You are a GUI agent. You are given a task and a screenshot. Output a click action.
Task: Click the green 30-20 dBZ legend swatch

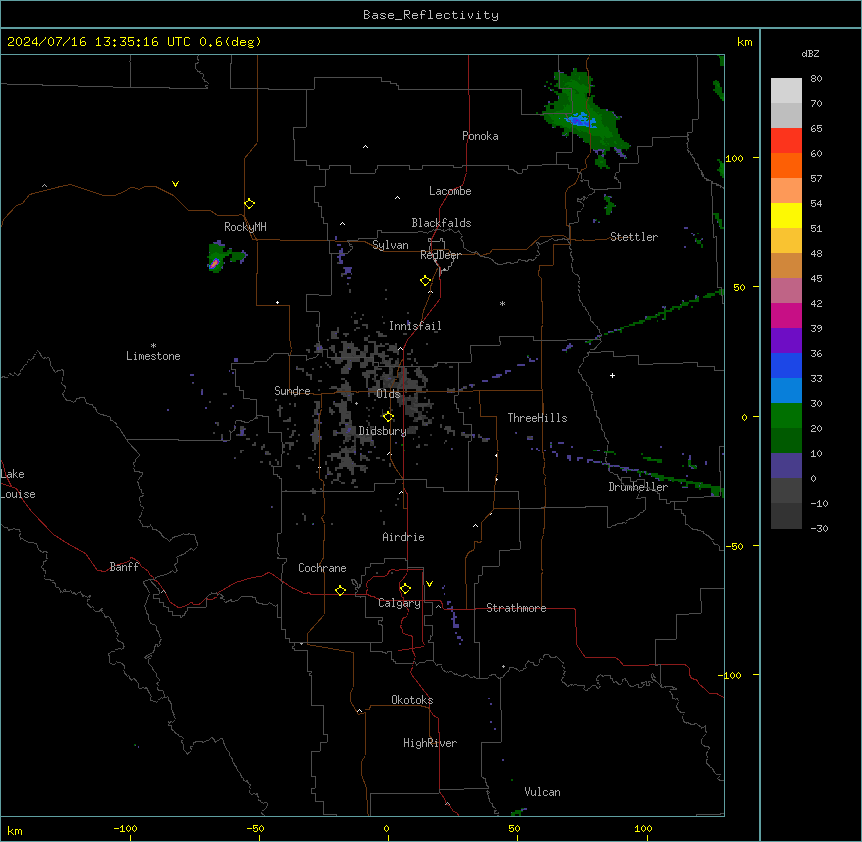click(786, 416)
